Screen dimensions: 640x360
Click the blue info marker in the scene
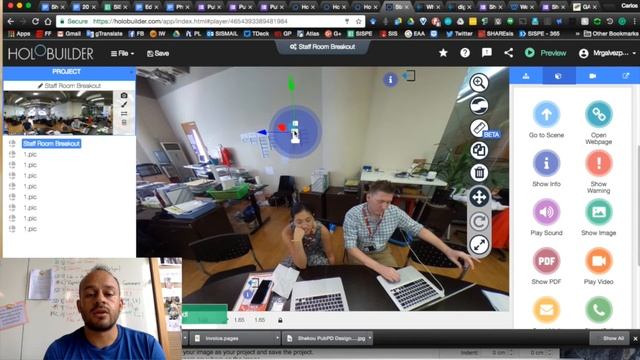390,80
